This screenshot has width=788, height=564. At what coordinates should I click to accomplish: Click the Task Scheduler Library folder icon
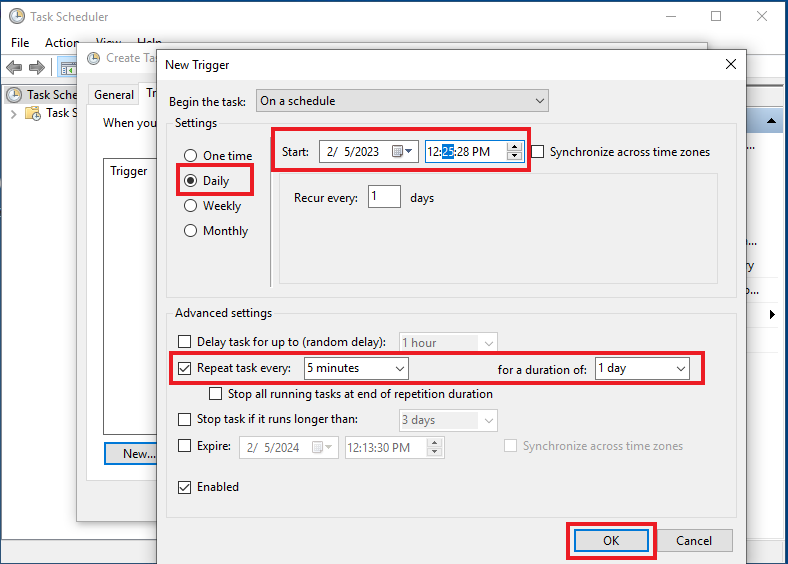click(33, 113)
